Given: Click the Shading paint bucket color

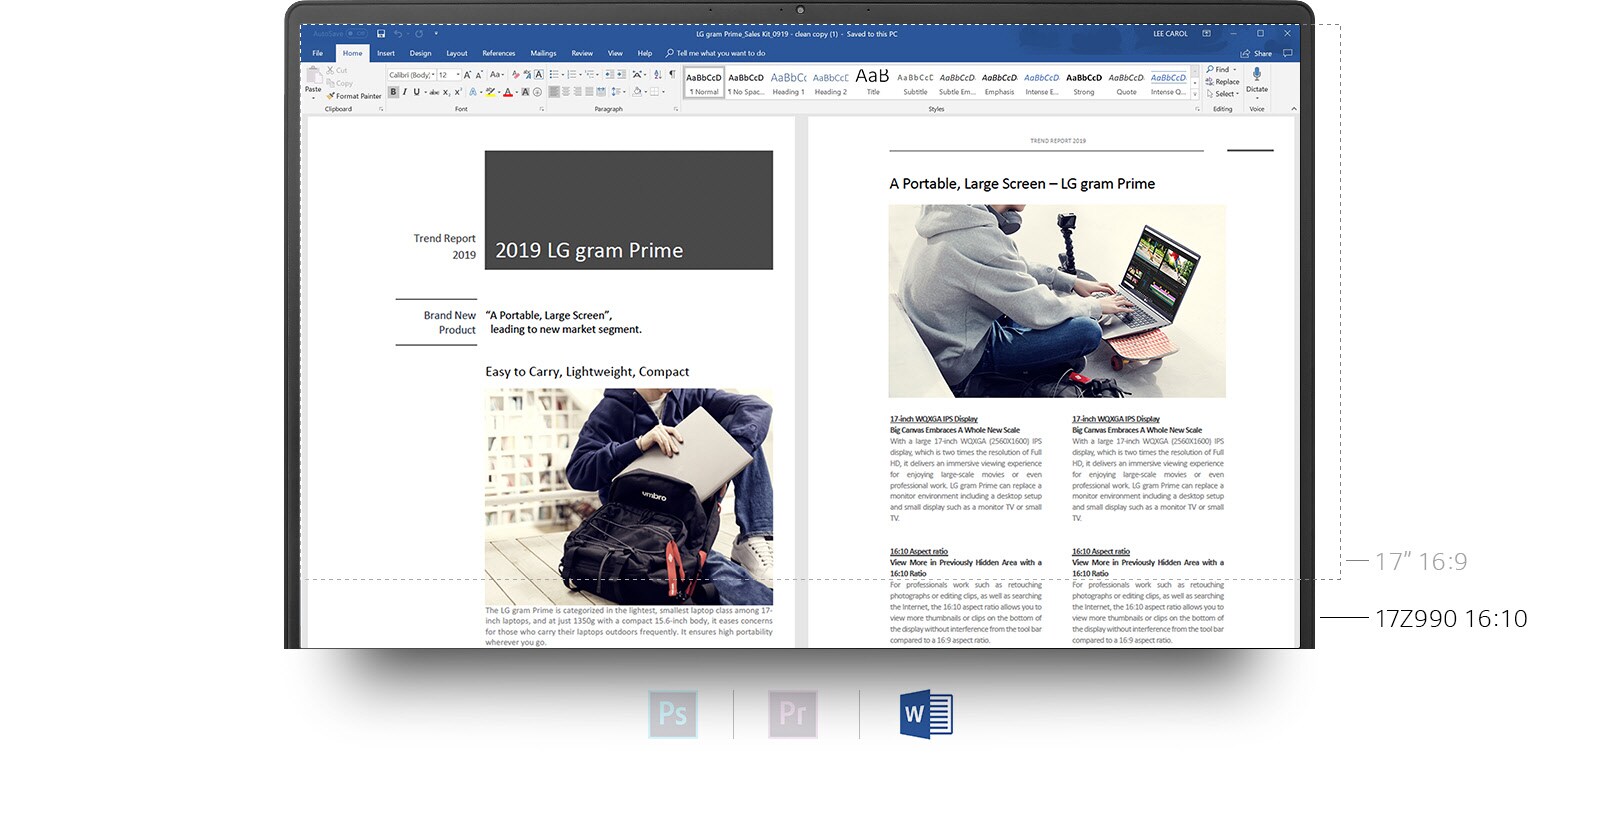Looking at the screenshot, I should tap(637, 92).
